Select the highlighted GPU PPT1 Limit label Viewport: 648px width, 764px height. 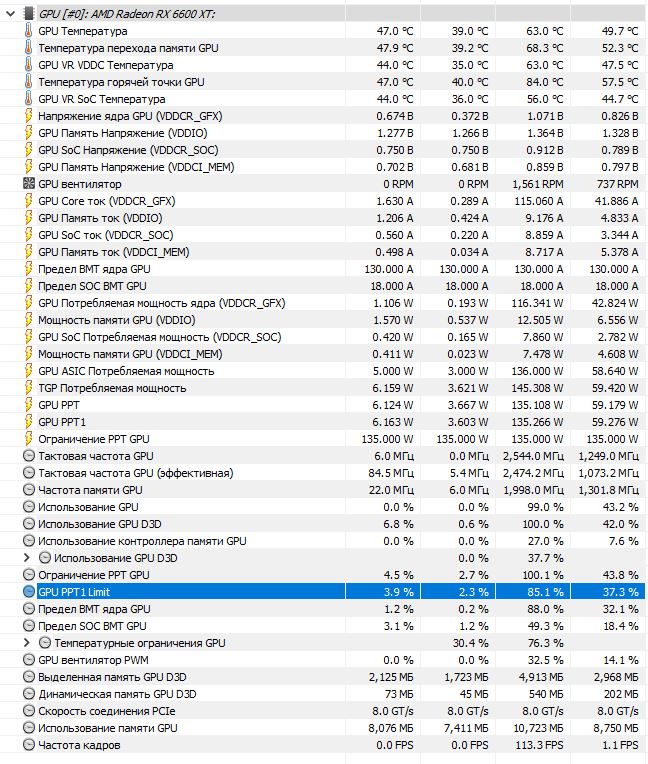click(x=74, y=592)
